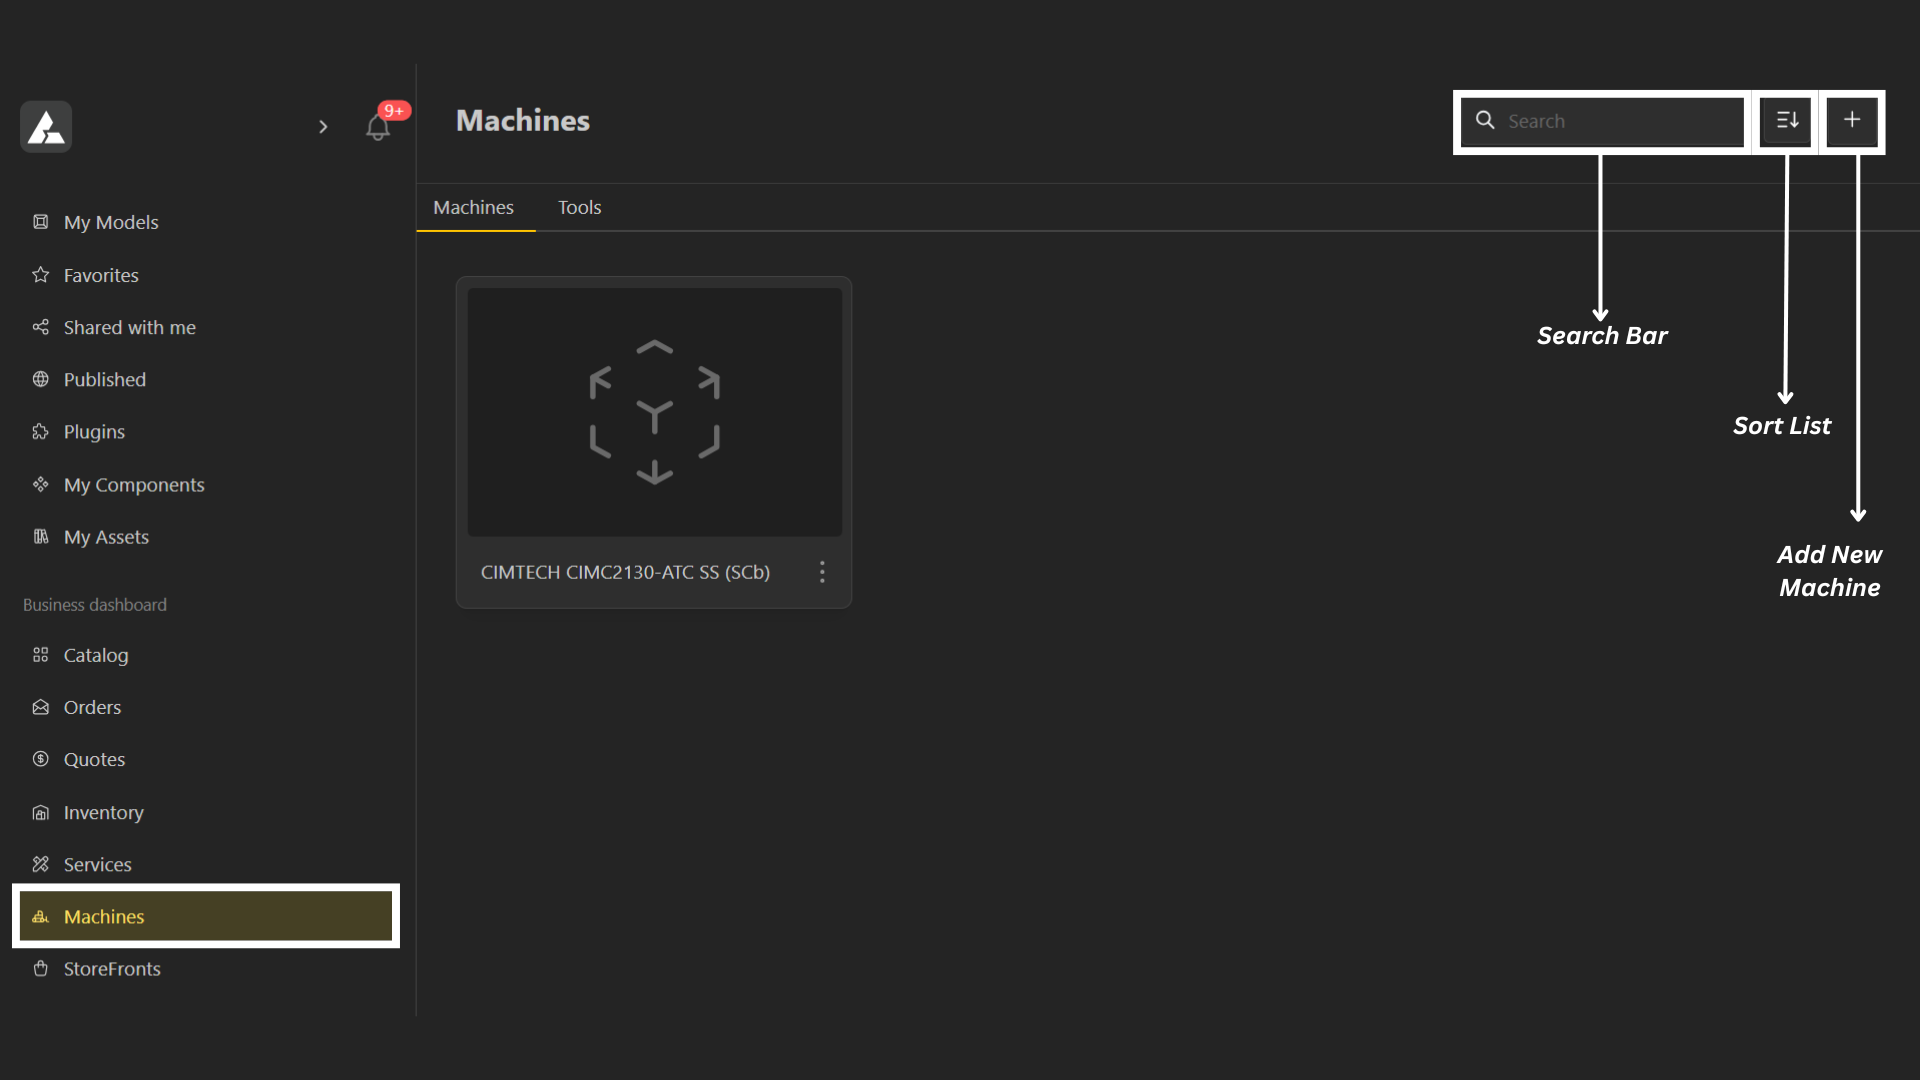Screen dimensions: 1920x1080
Task: Navigate to My Components
Action: click(x=134, y=485)
